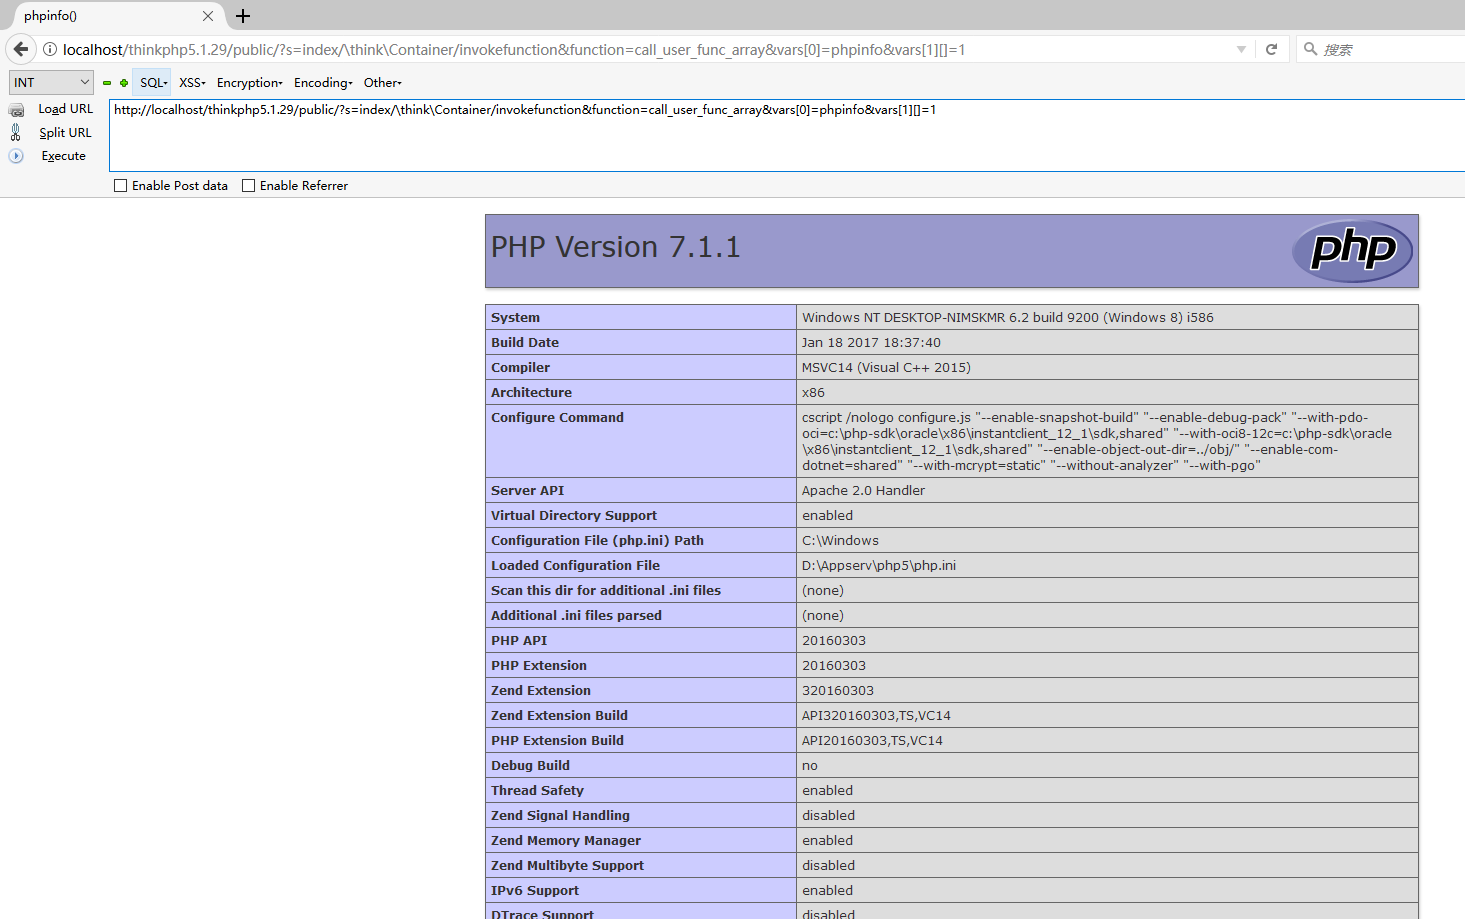Click Execute button label
Viewport: 1465px width, 919px height.
click(64, 156)
